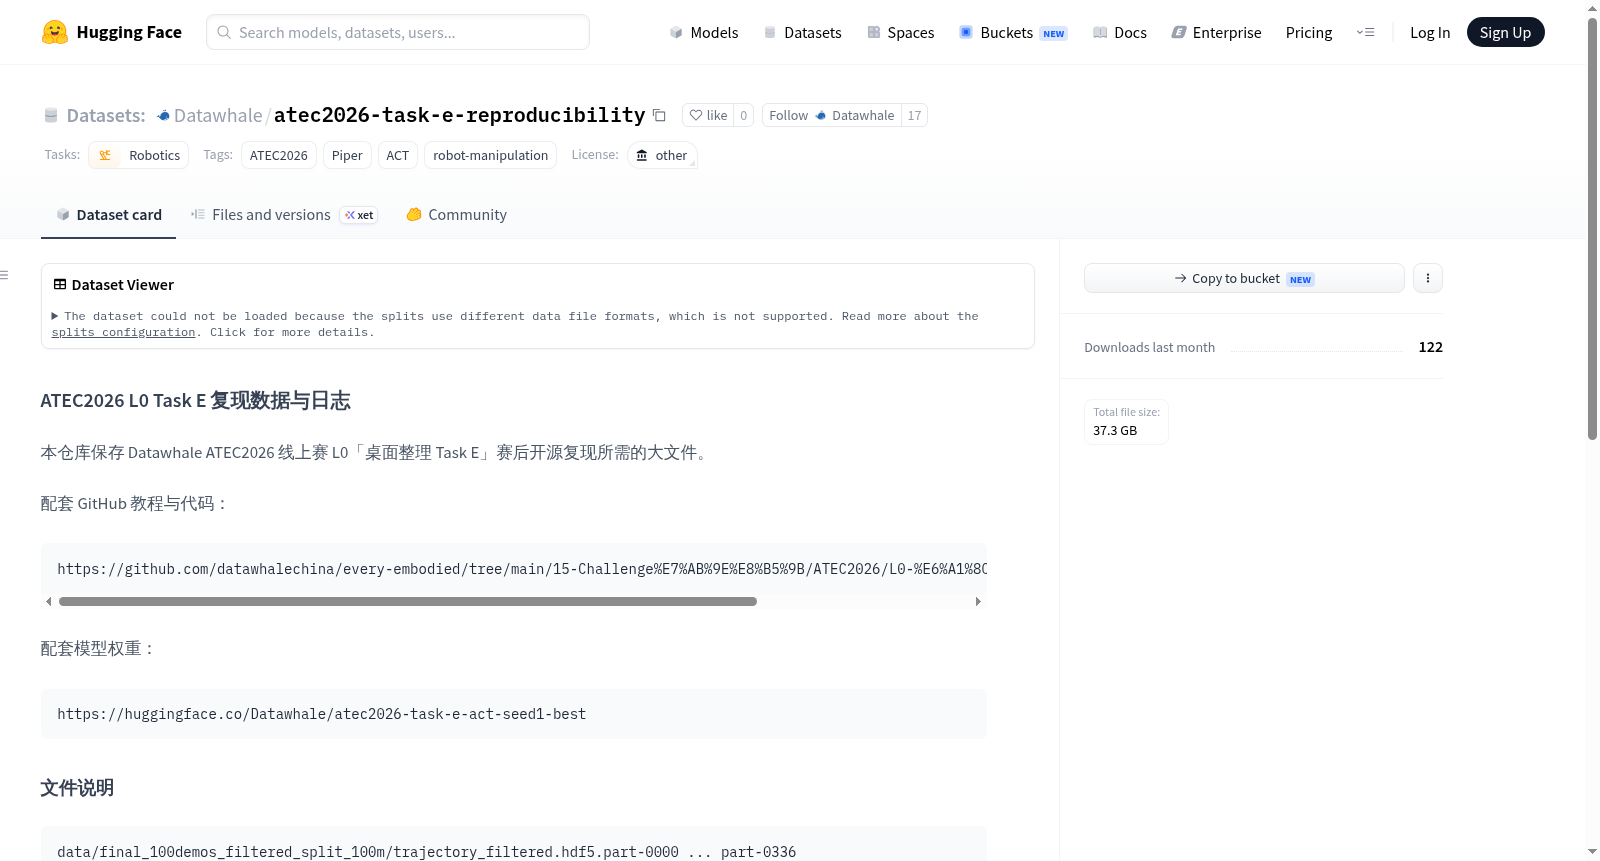Click the trajectory_filtered.hdf5 part file path text
1600x861 pixels.
tap(426, 852)
